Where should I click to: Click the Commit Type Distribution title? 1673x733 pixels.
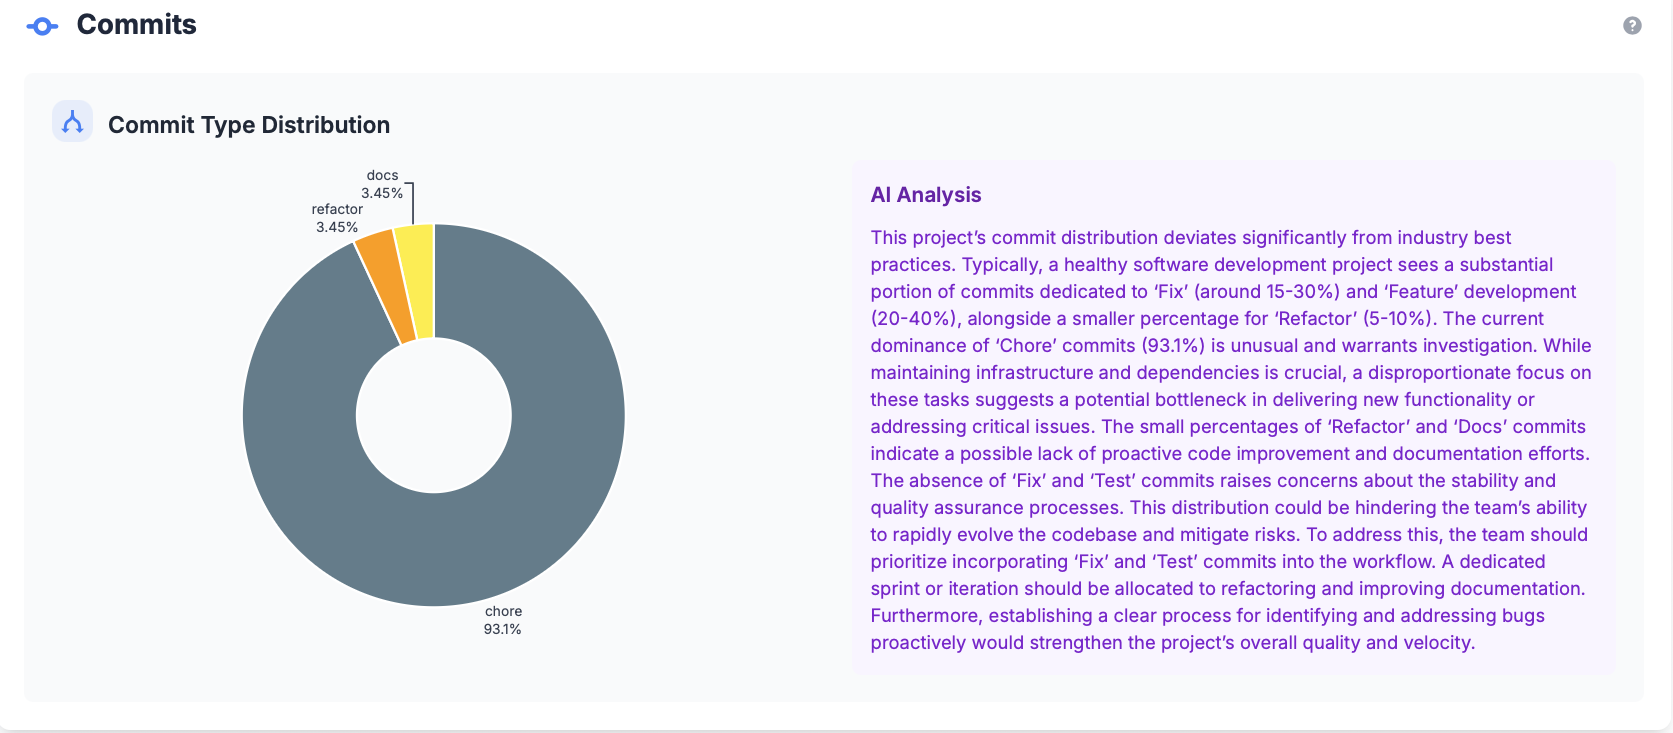pos(249,125)
